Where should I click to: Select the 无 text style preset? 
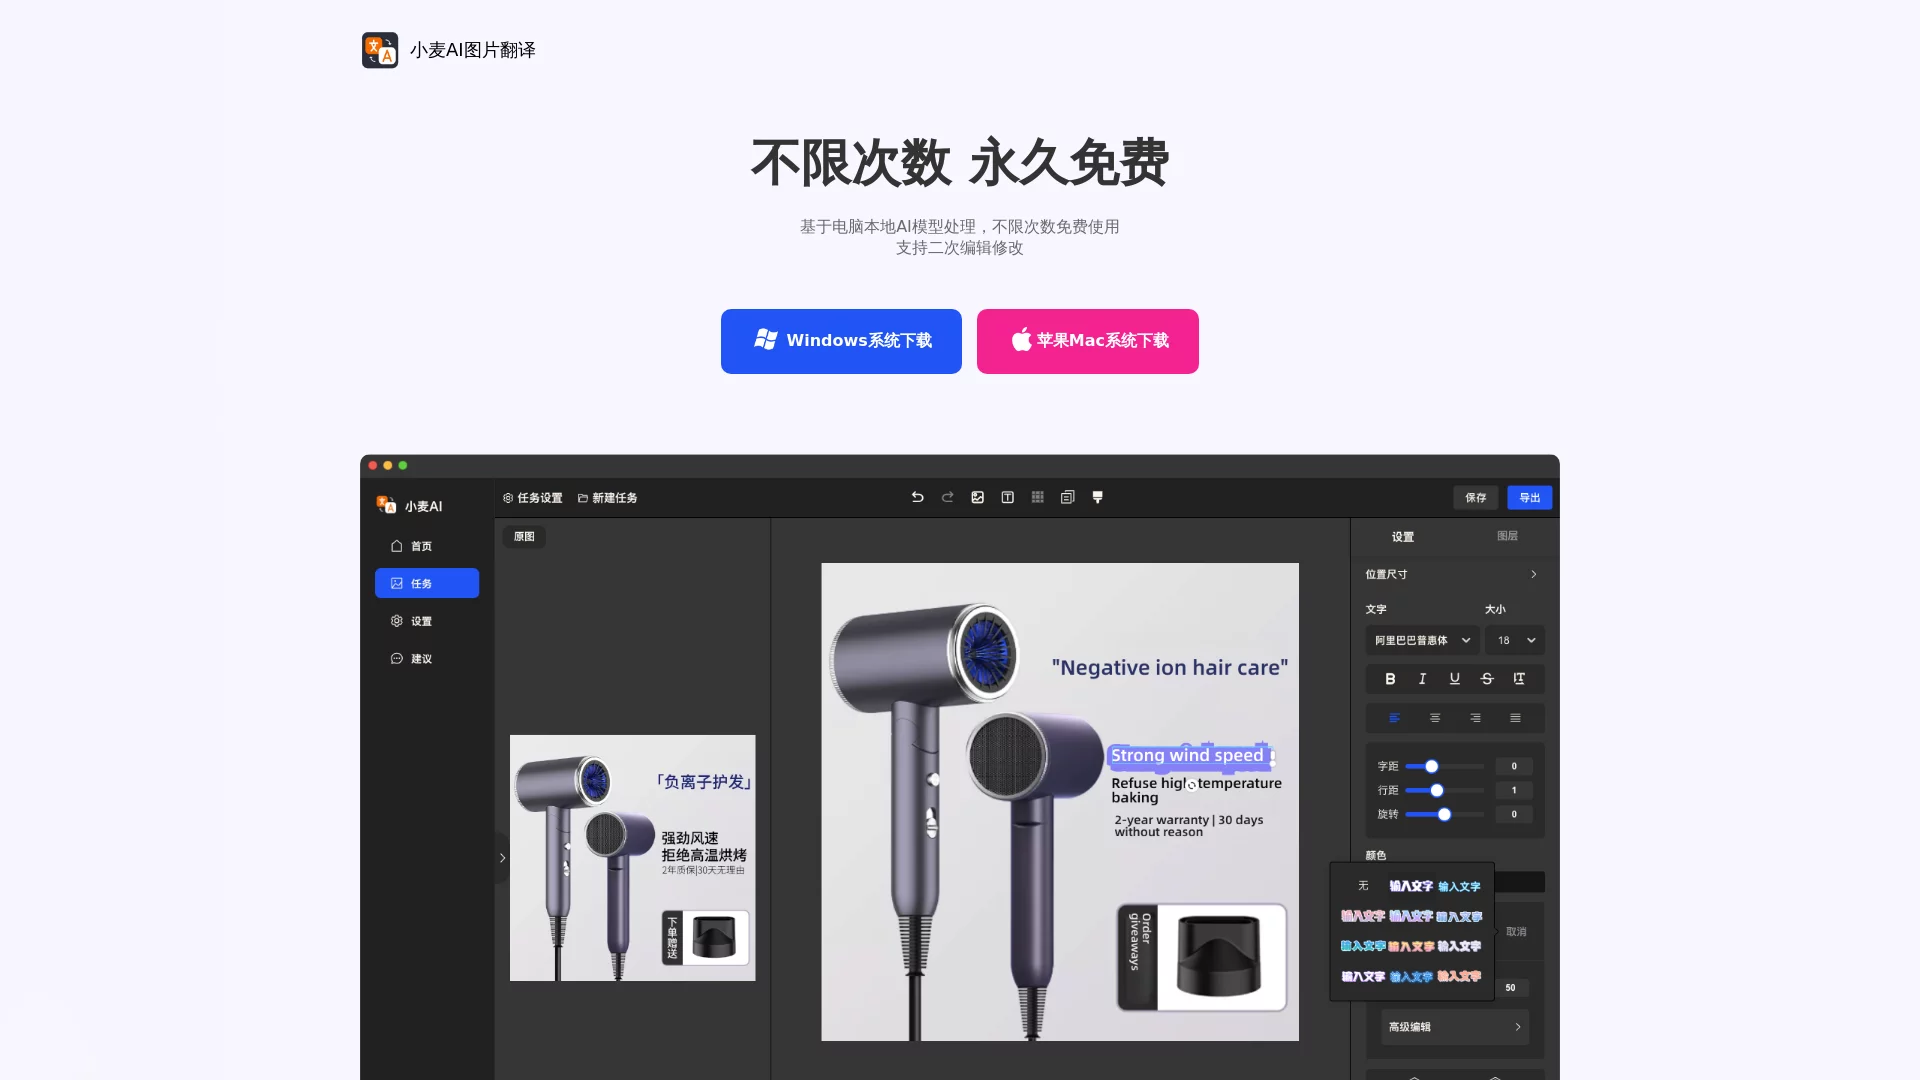[1361, 886]
